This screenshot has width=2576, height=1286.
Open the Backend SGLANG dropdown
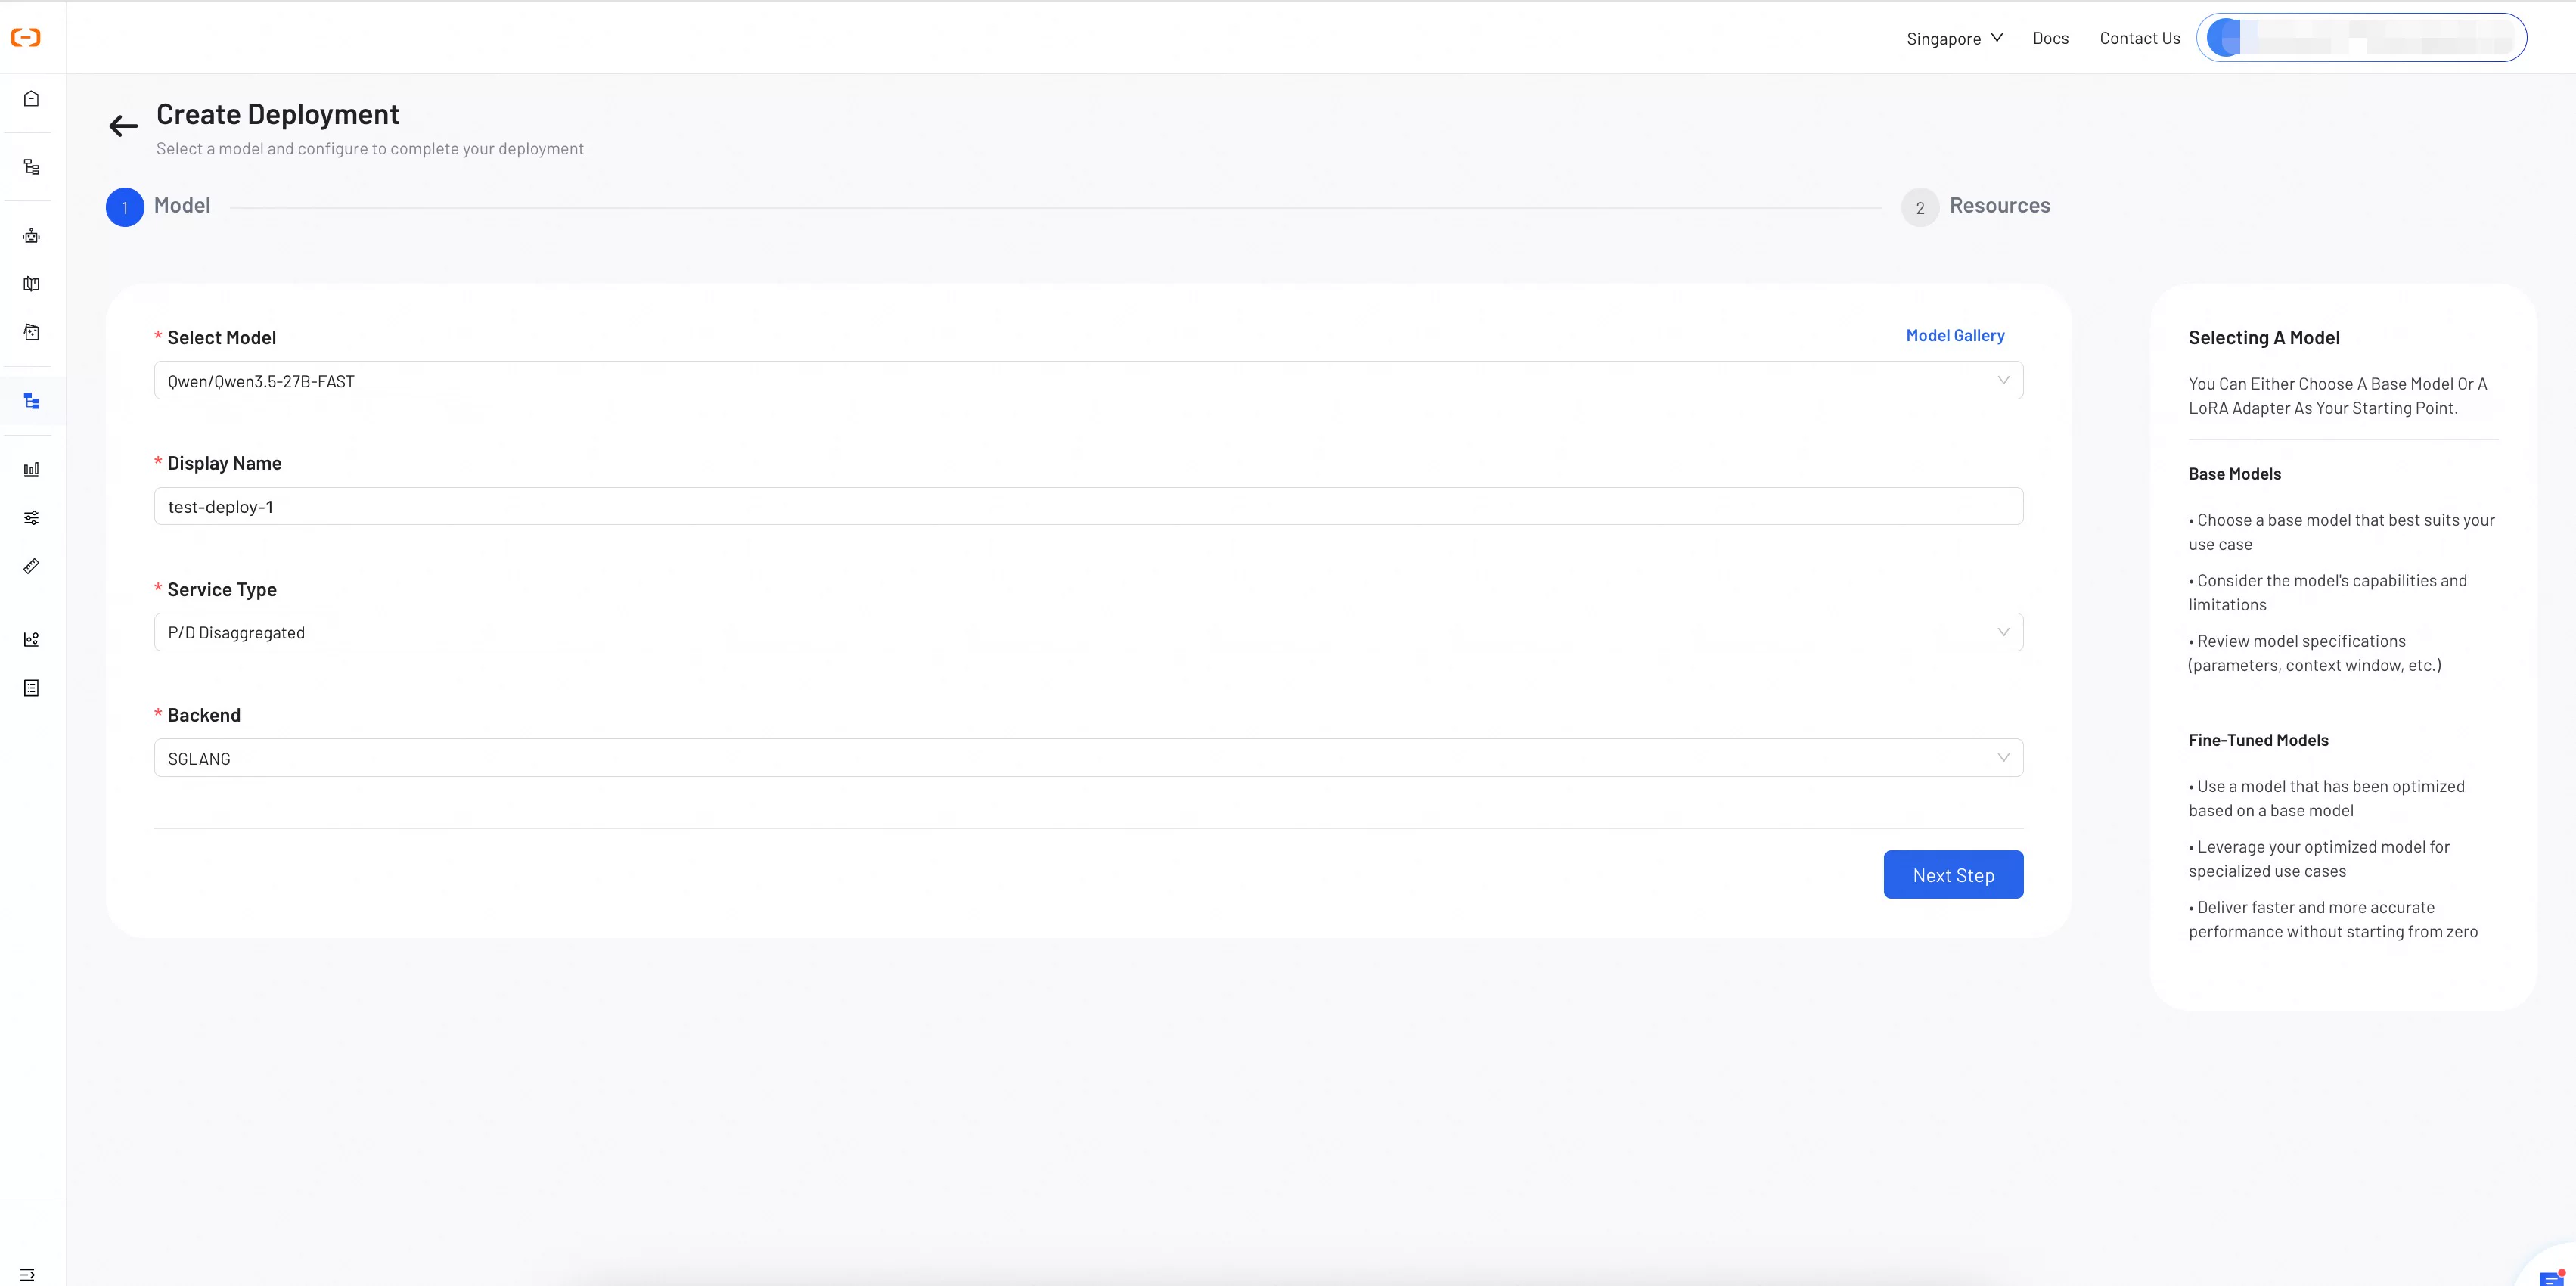[1088, 758]
